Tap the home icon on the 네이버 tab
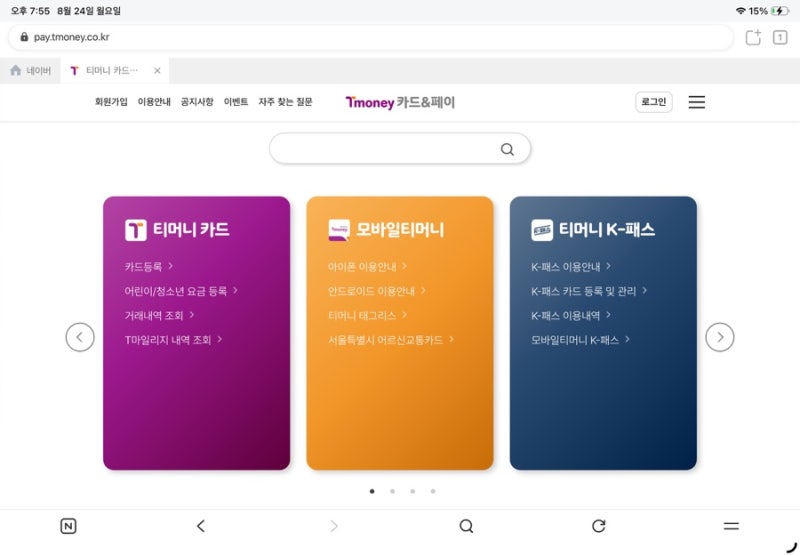The width and height of the screenshot is (800, 556). click(x=16, y=70)
